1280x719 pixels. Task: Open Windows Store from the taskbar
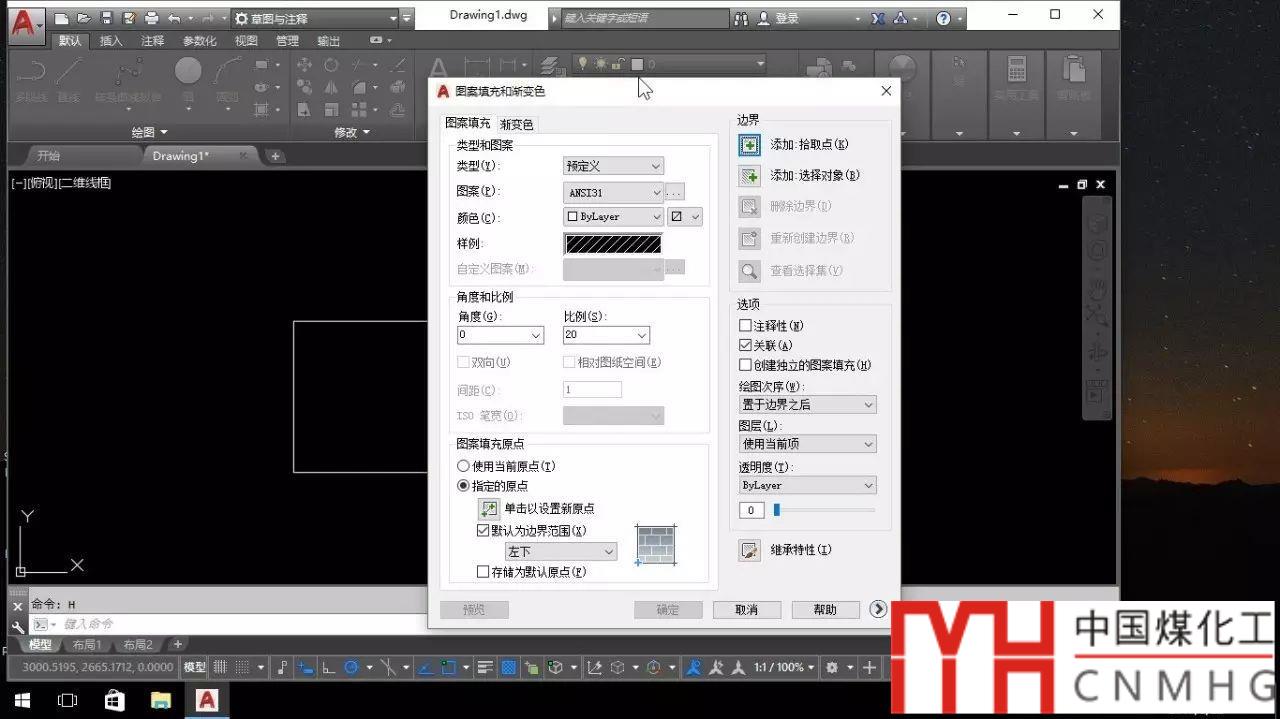click(114, 700)
